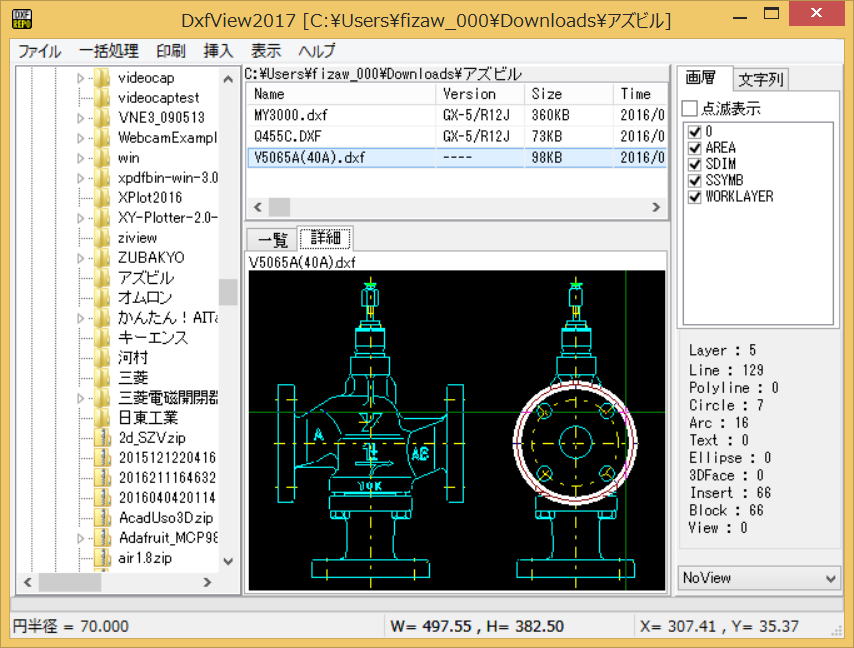
Task: Select the 河村 folder icon
Action: point(102,358)
